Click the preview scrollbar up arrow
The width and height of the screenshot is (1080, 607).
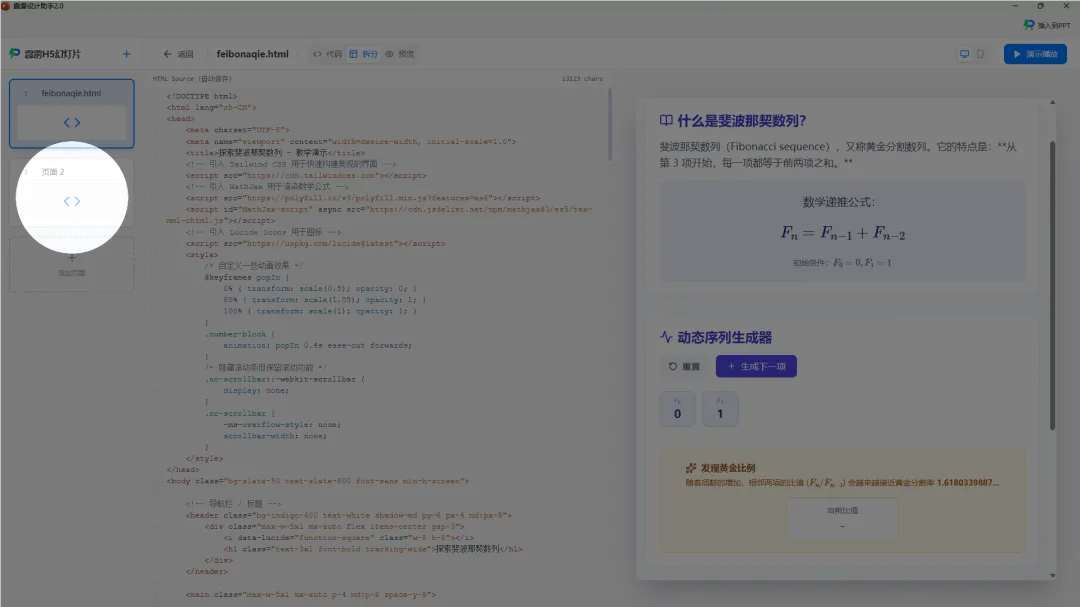coord(1052,102)
